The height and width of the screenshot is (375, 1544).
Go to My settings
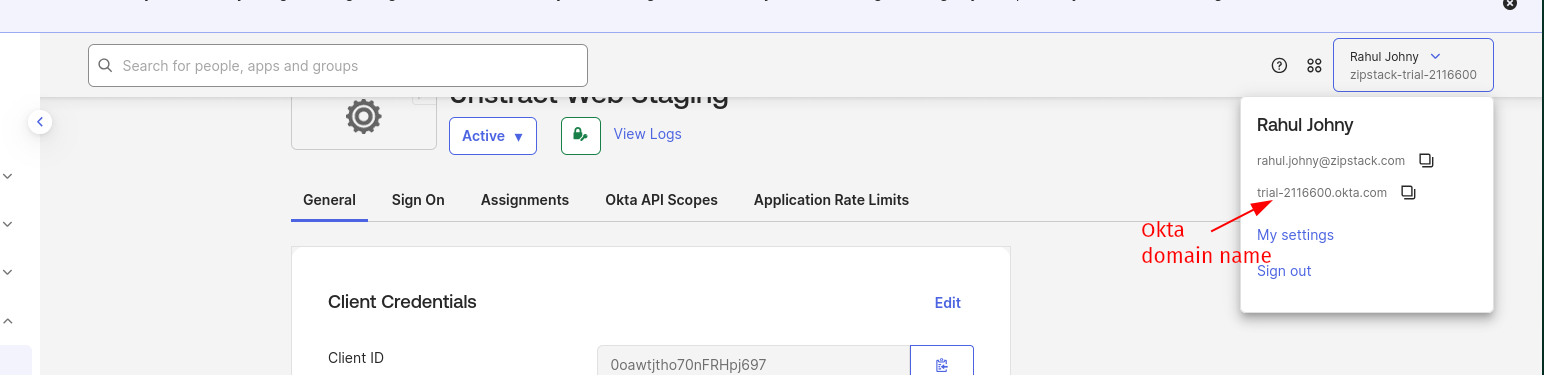tap(1295, 235)
